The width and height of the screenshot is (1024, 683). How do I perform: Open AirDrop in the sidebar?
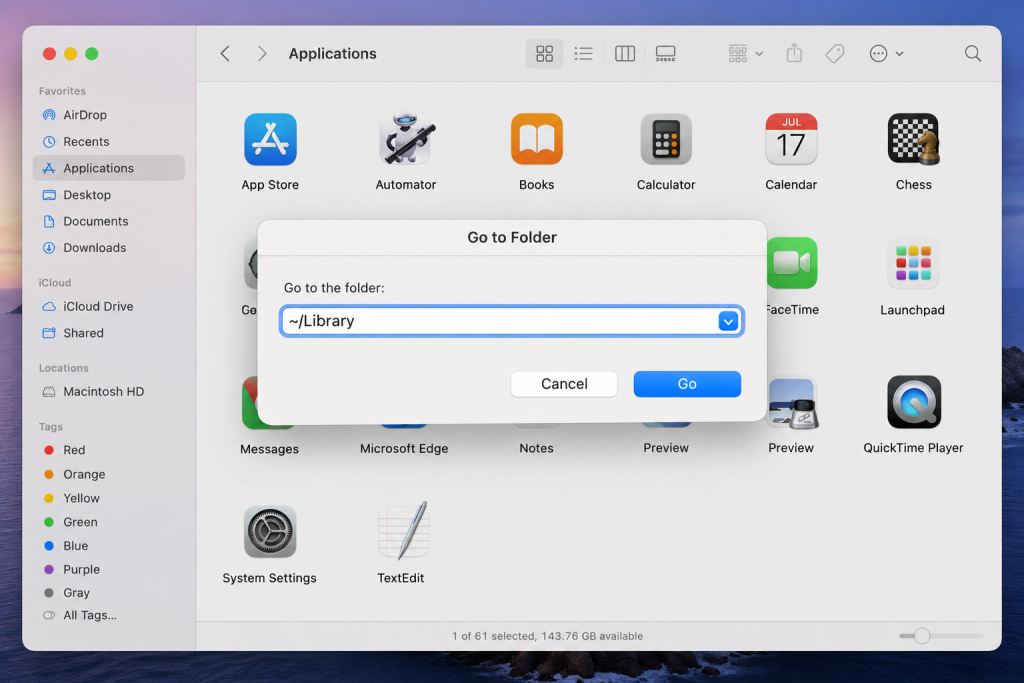[x=108, y=115]
